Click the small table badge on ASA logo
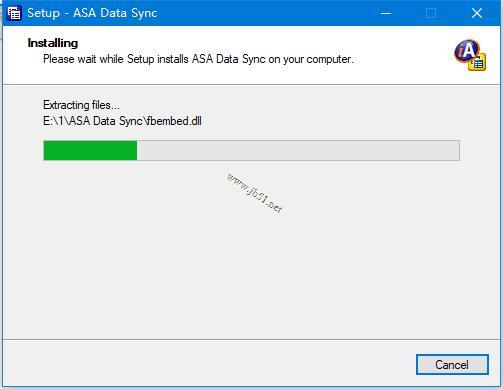The image size is (503, 389). (477, 62)
